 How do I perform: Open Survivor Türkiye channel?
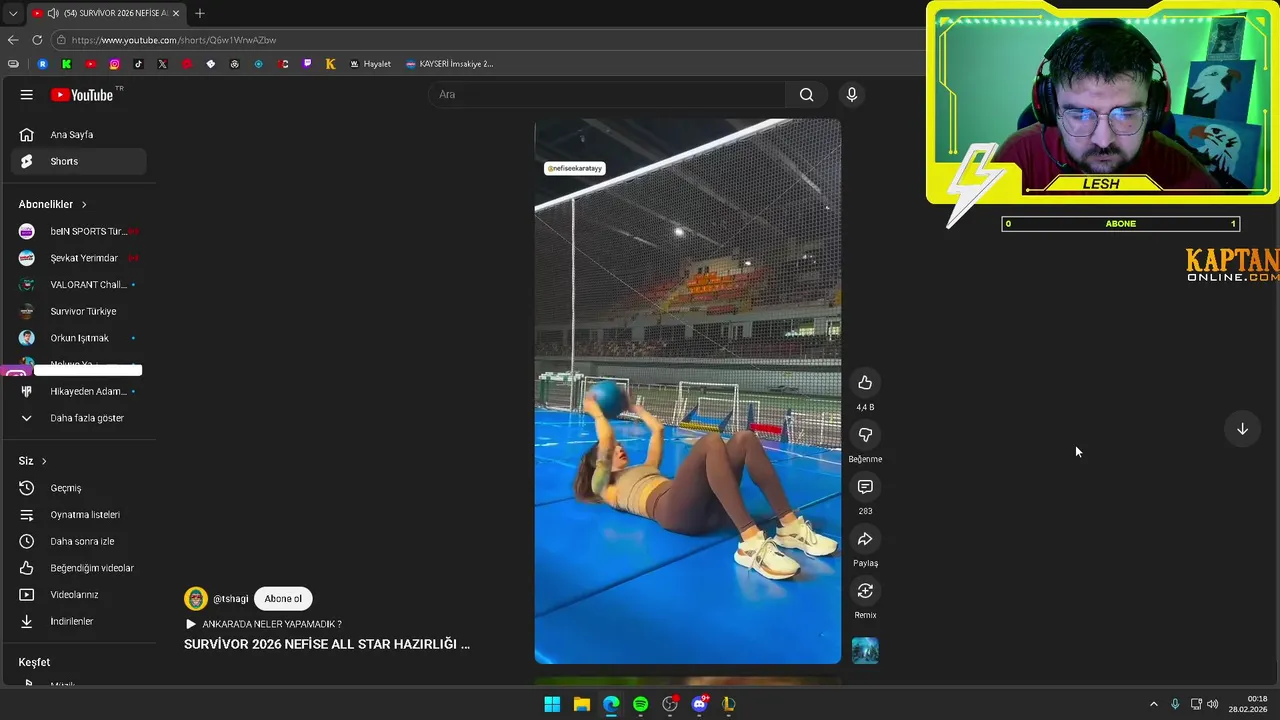pyautogui.click(x=78, y=311)
